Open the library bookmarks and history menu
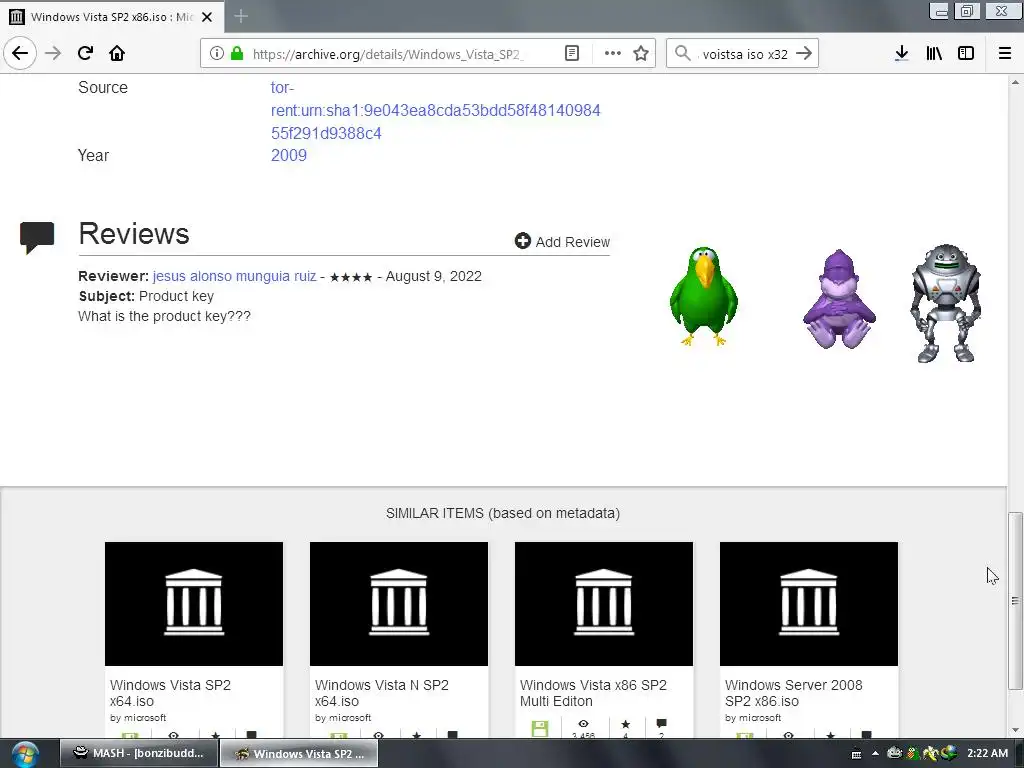Screen dimensions: 1024x768 (x=934, y=54)
